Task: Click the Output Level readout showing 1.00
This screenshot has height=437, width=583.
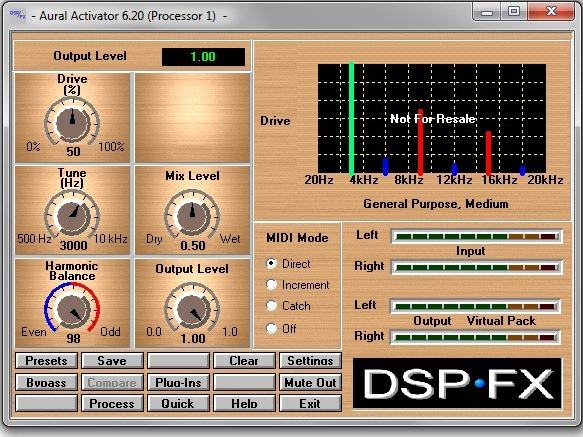Action: click(203, 57)
